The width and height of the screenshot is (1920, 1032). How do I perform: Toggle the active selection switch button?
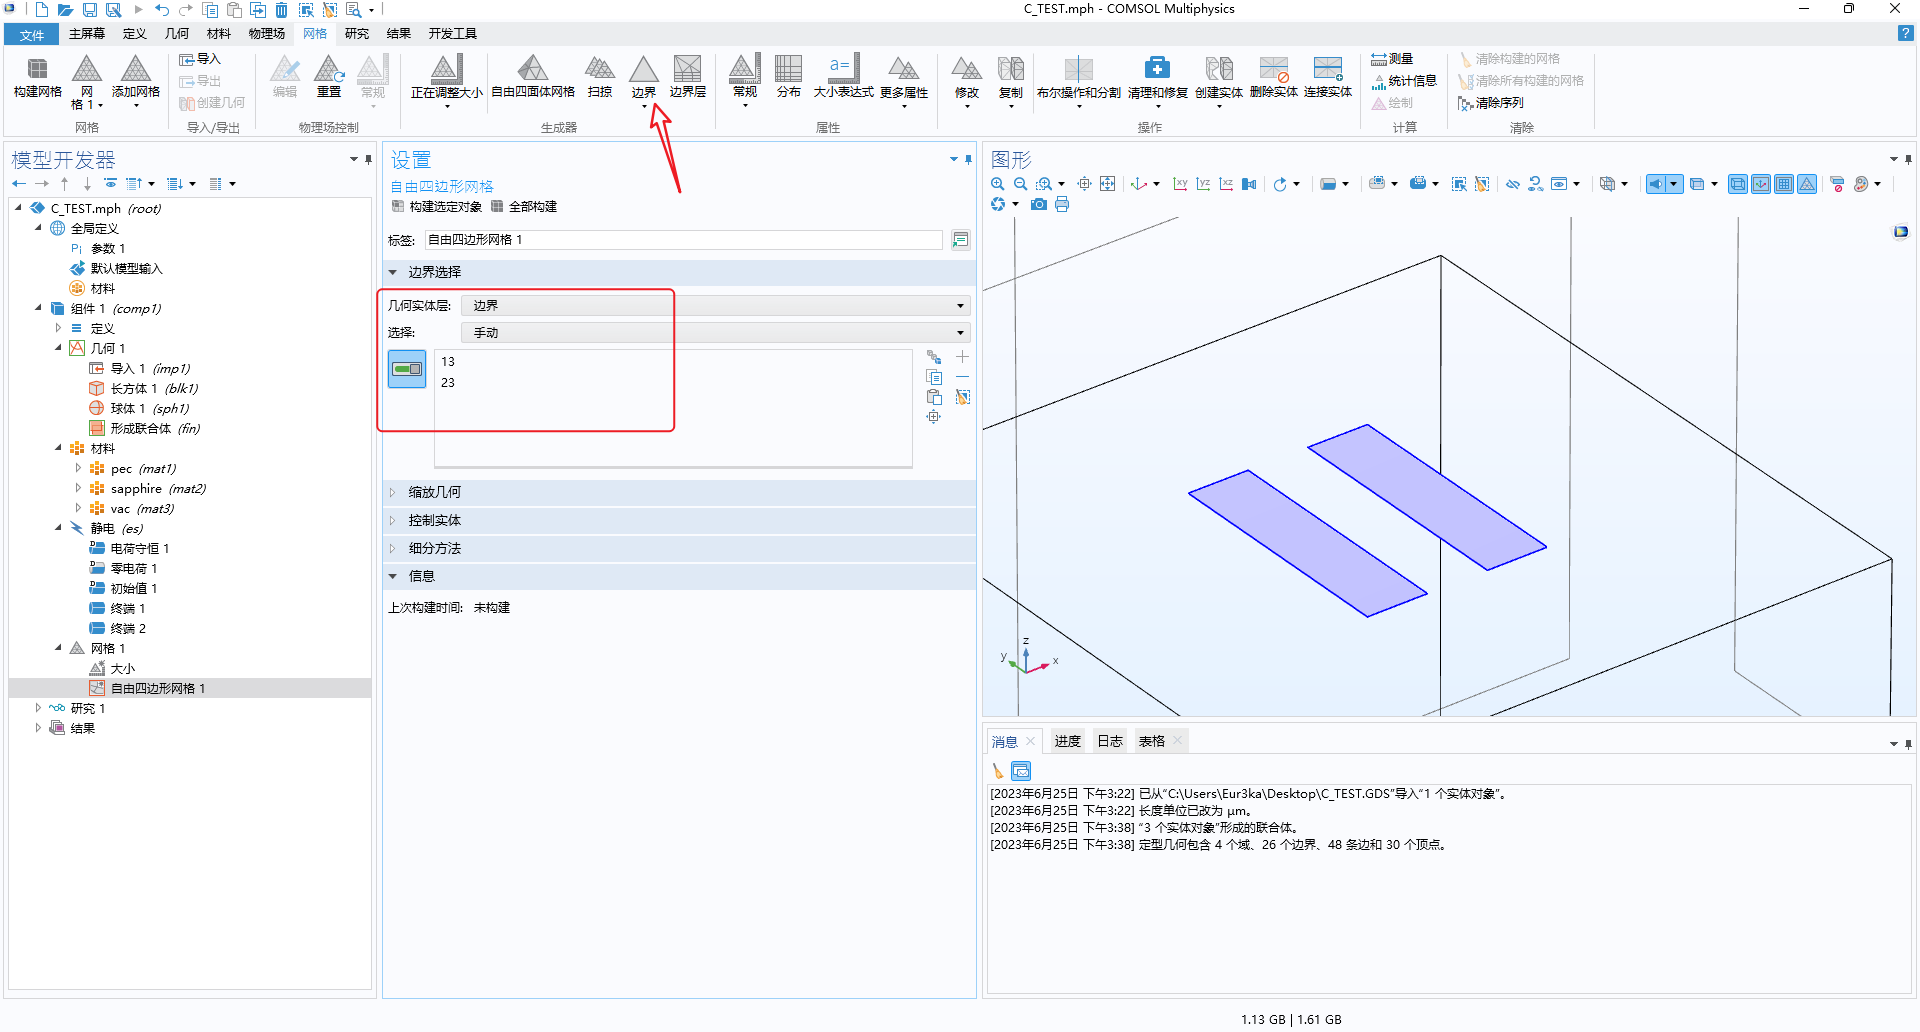tap(407, 369)
